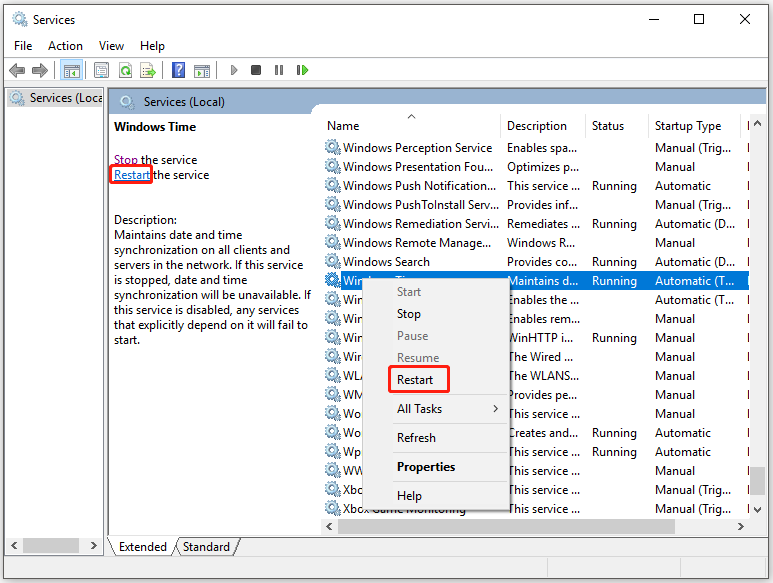
Task: Click the Services (Local) header gear icon
Action: click(x=127, y=102)
